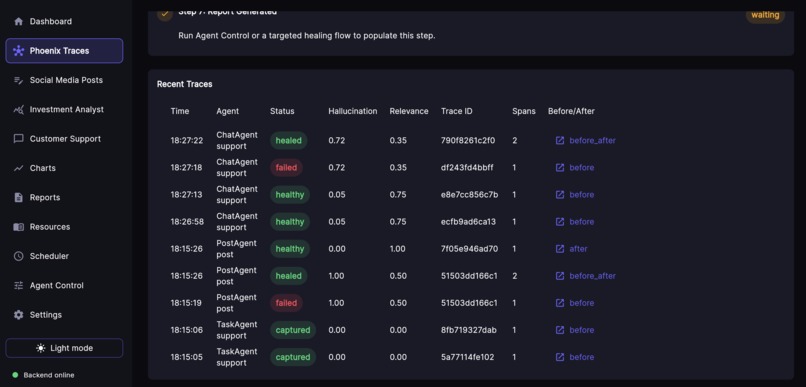Screen dimensions: 806x387
Task: Click the Spans column header
Action: pyautogui.click(x=524, y=111)
